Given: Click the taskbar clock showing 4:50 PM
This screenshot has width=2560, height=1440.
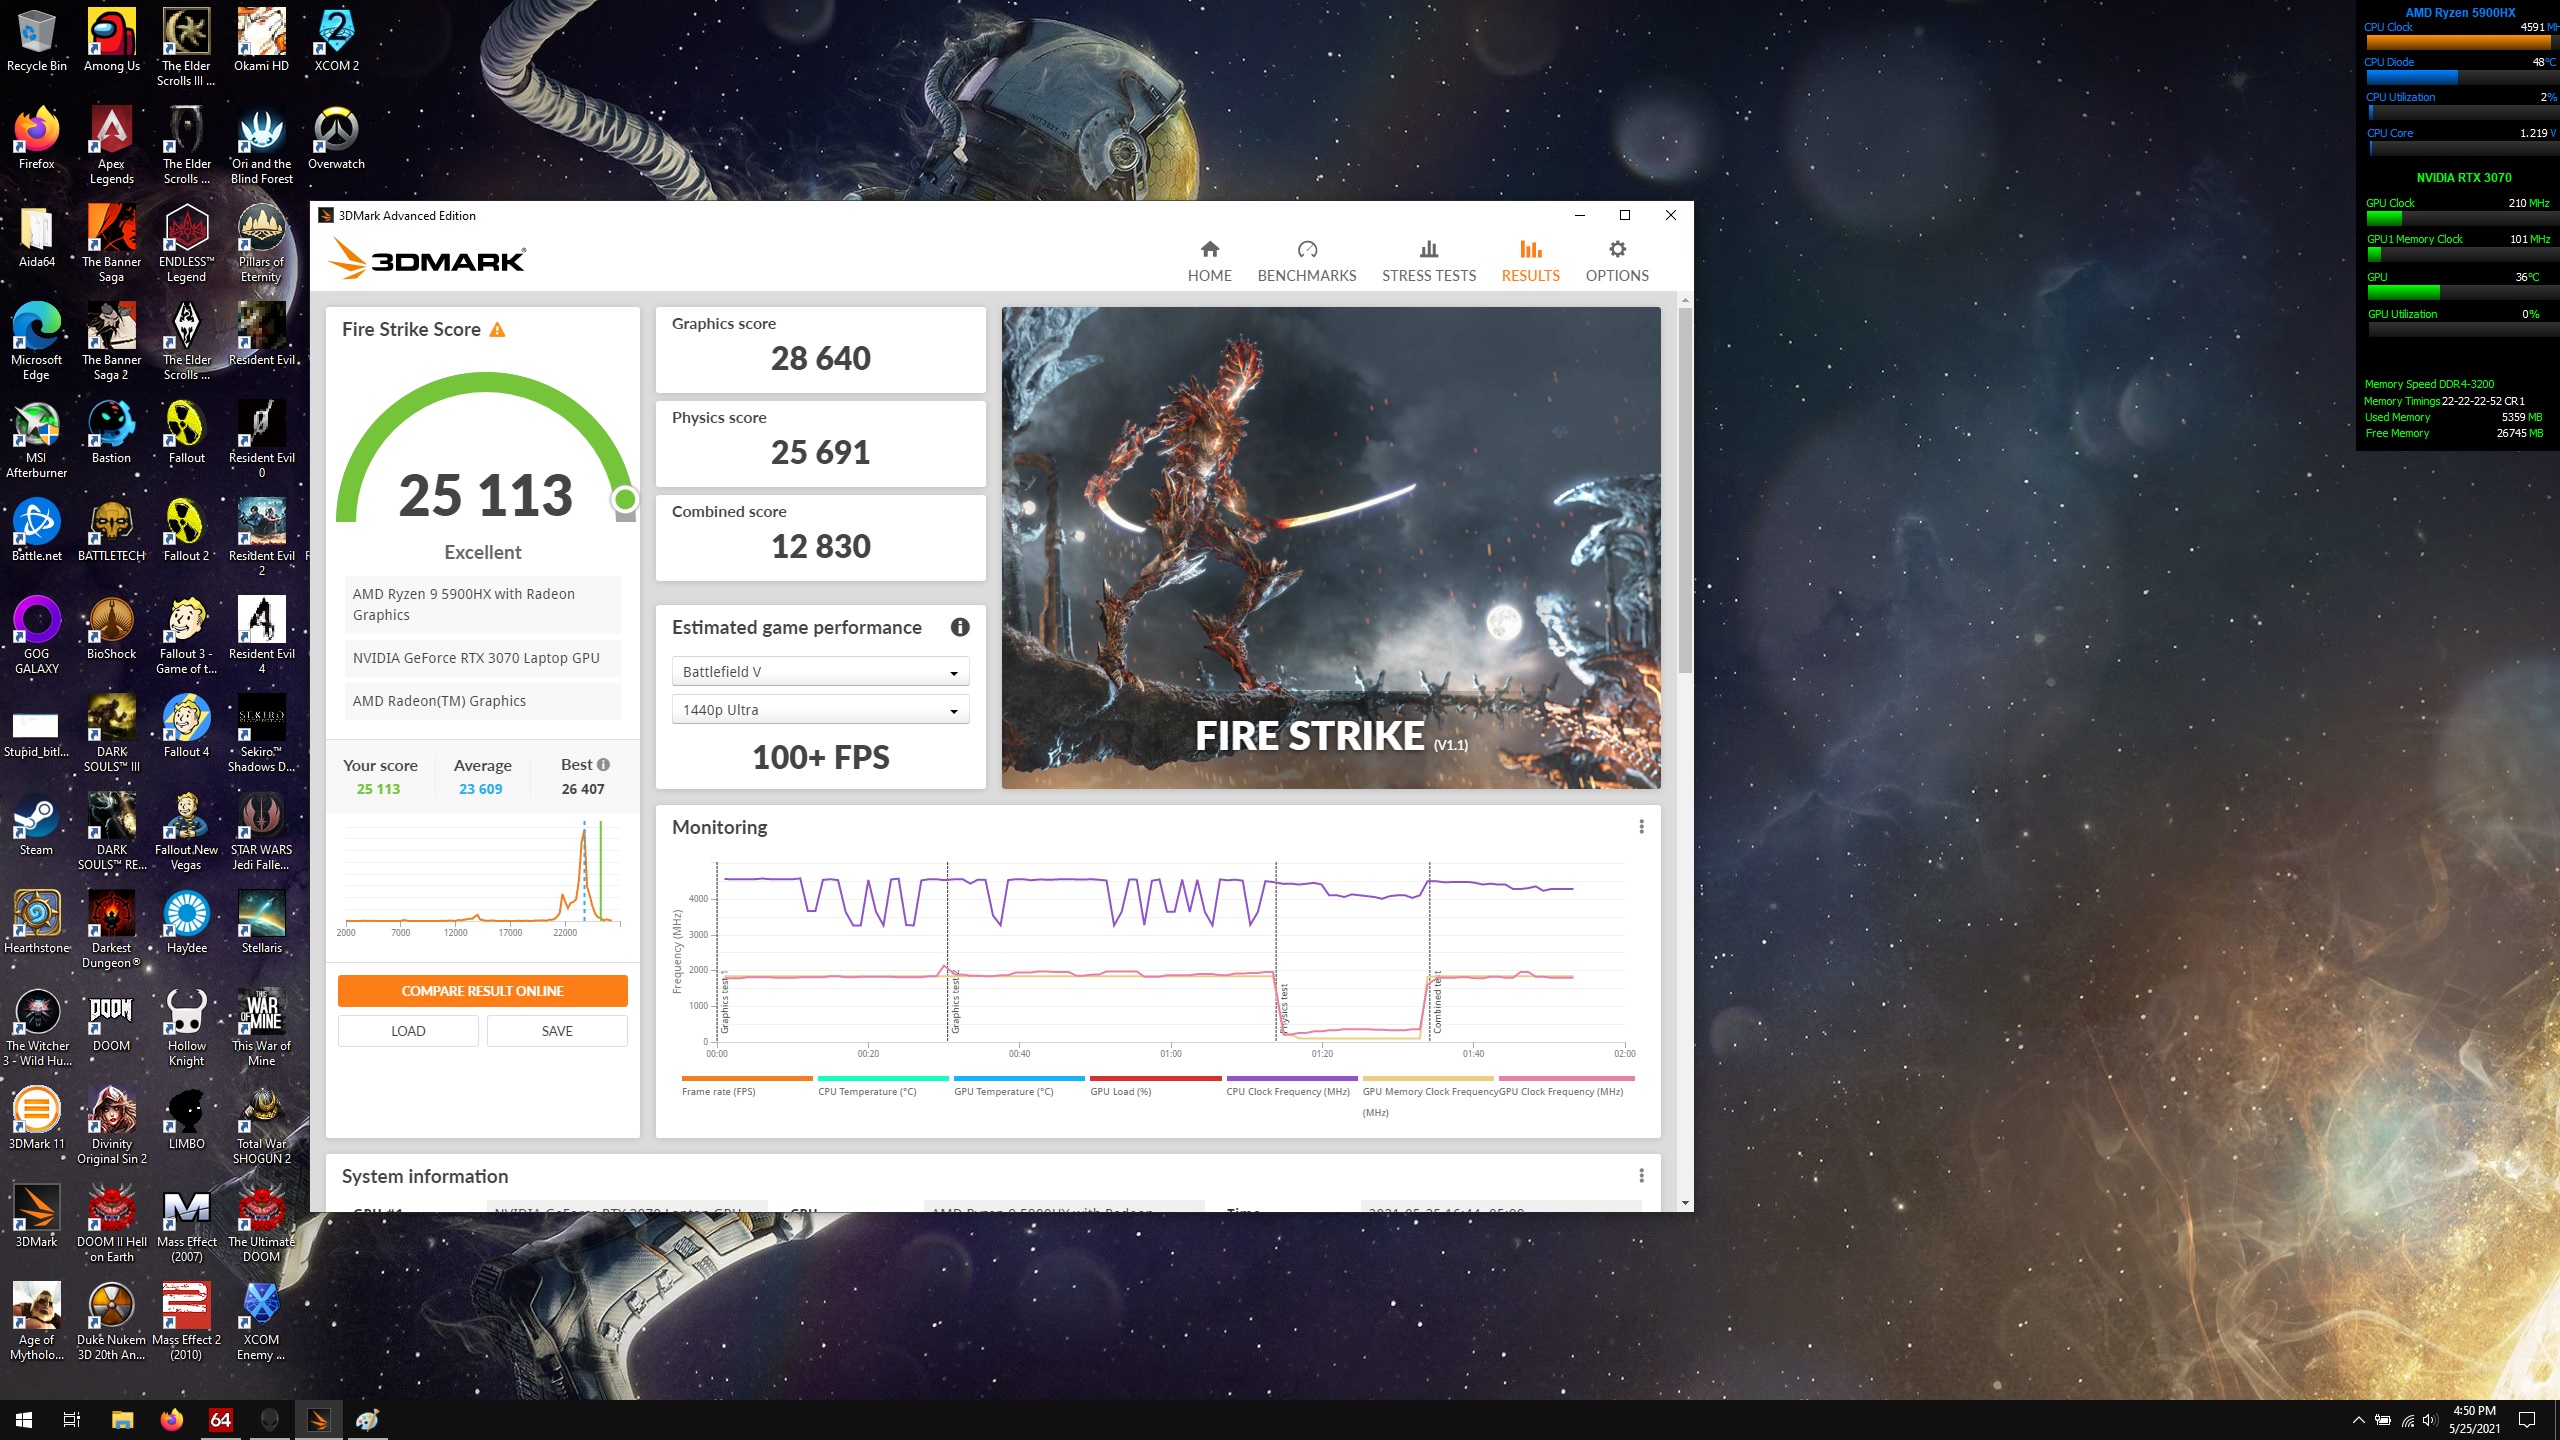Looking at the screenshot, I should (x=2474, y=1420).
